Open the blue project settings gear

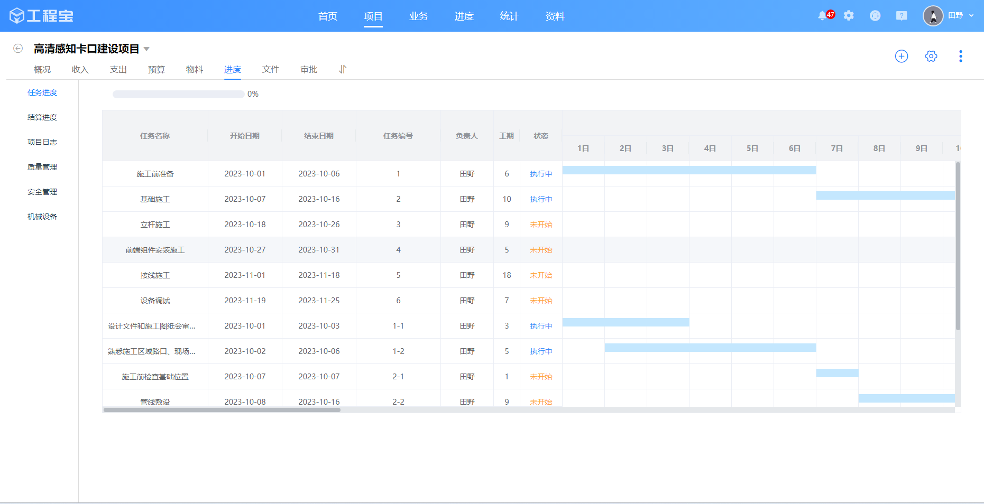coord(931,56)
